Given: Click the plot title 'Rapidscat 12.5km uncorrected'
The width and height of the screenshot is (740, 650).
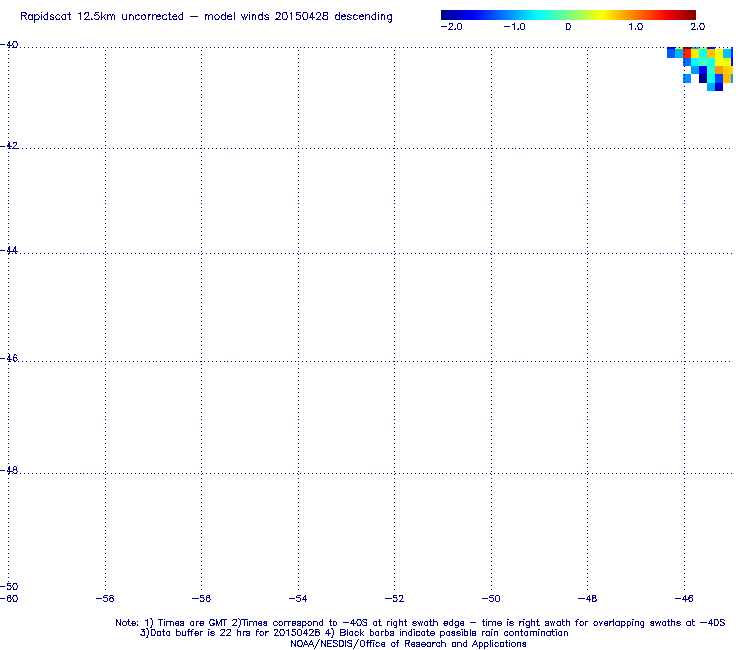Looking at the screenshot, I should 102,17.
